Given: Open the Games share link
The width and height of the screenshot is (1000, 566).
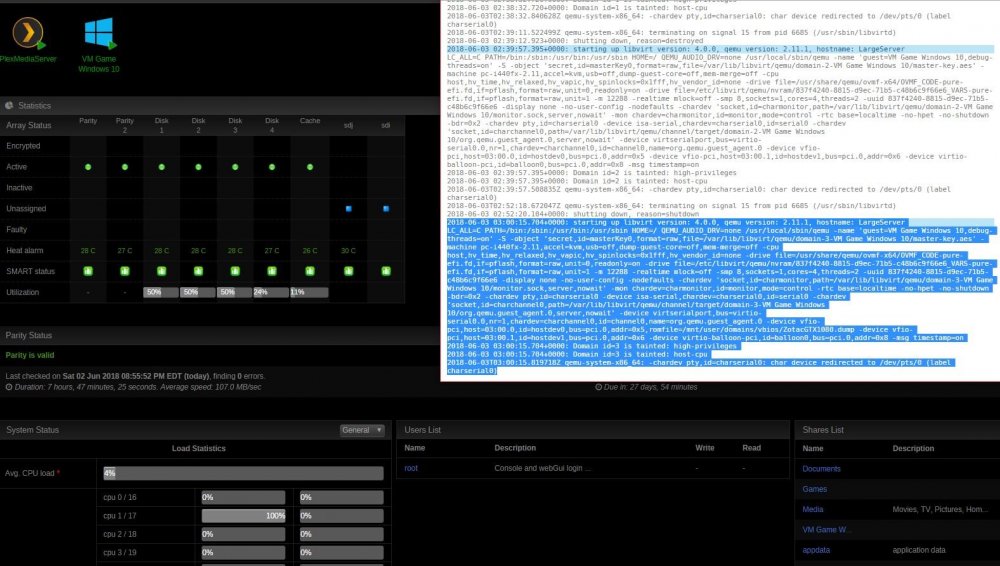Looking at the screenshot, I should (814, 489).
